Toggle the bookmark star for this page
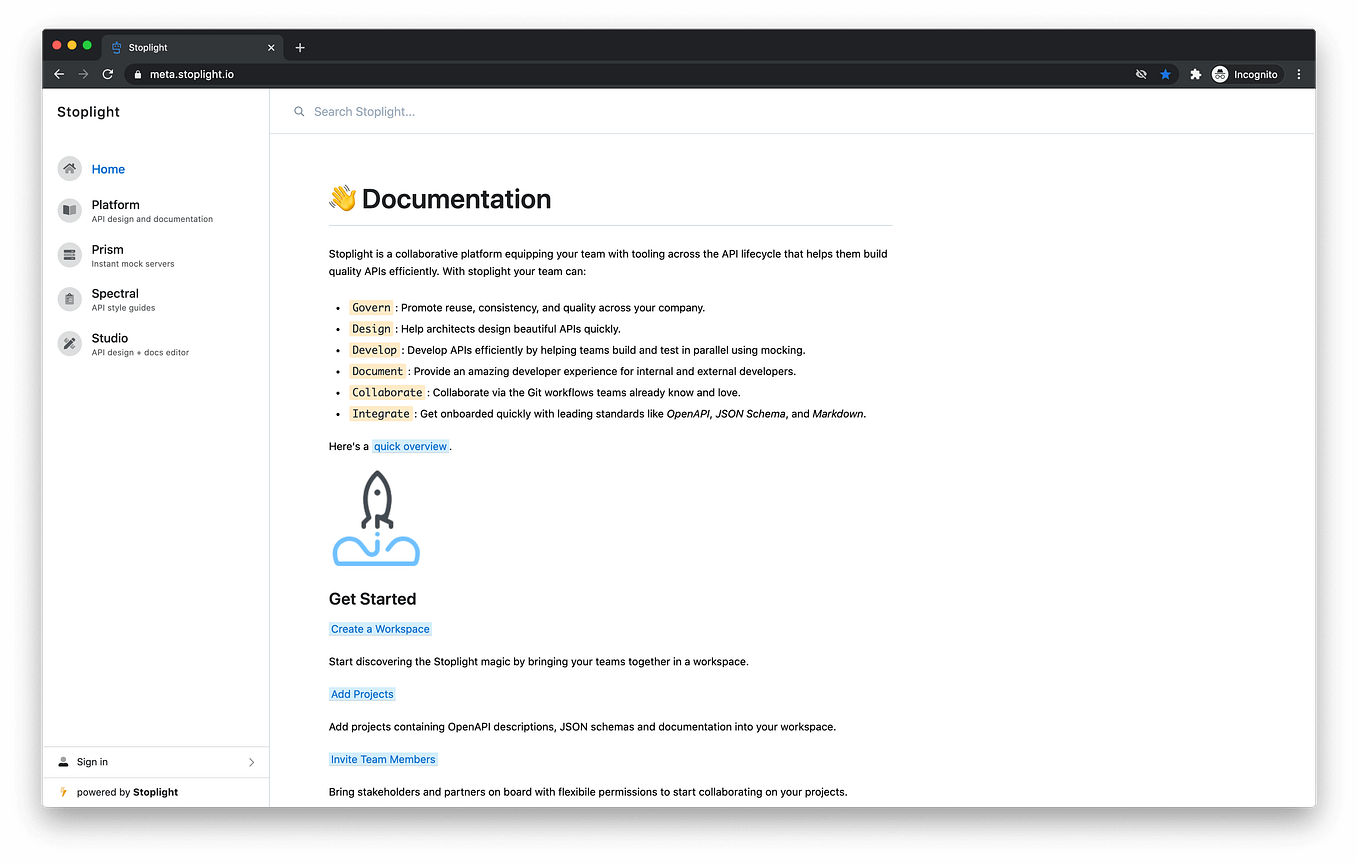The height and width of the screenshot is (863, 1358). click(1165, 73)
